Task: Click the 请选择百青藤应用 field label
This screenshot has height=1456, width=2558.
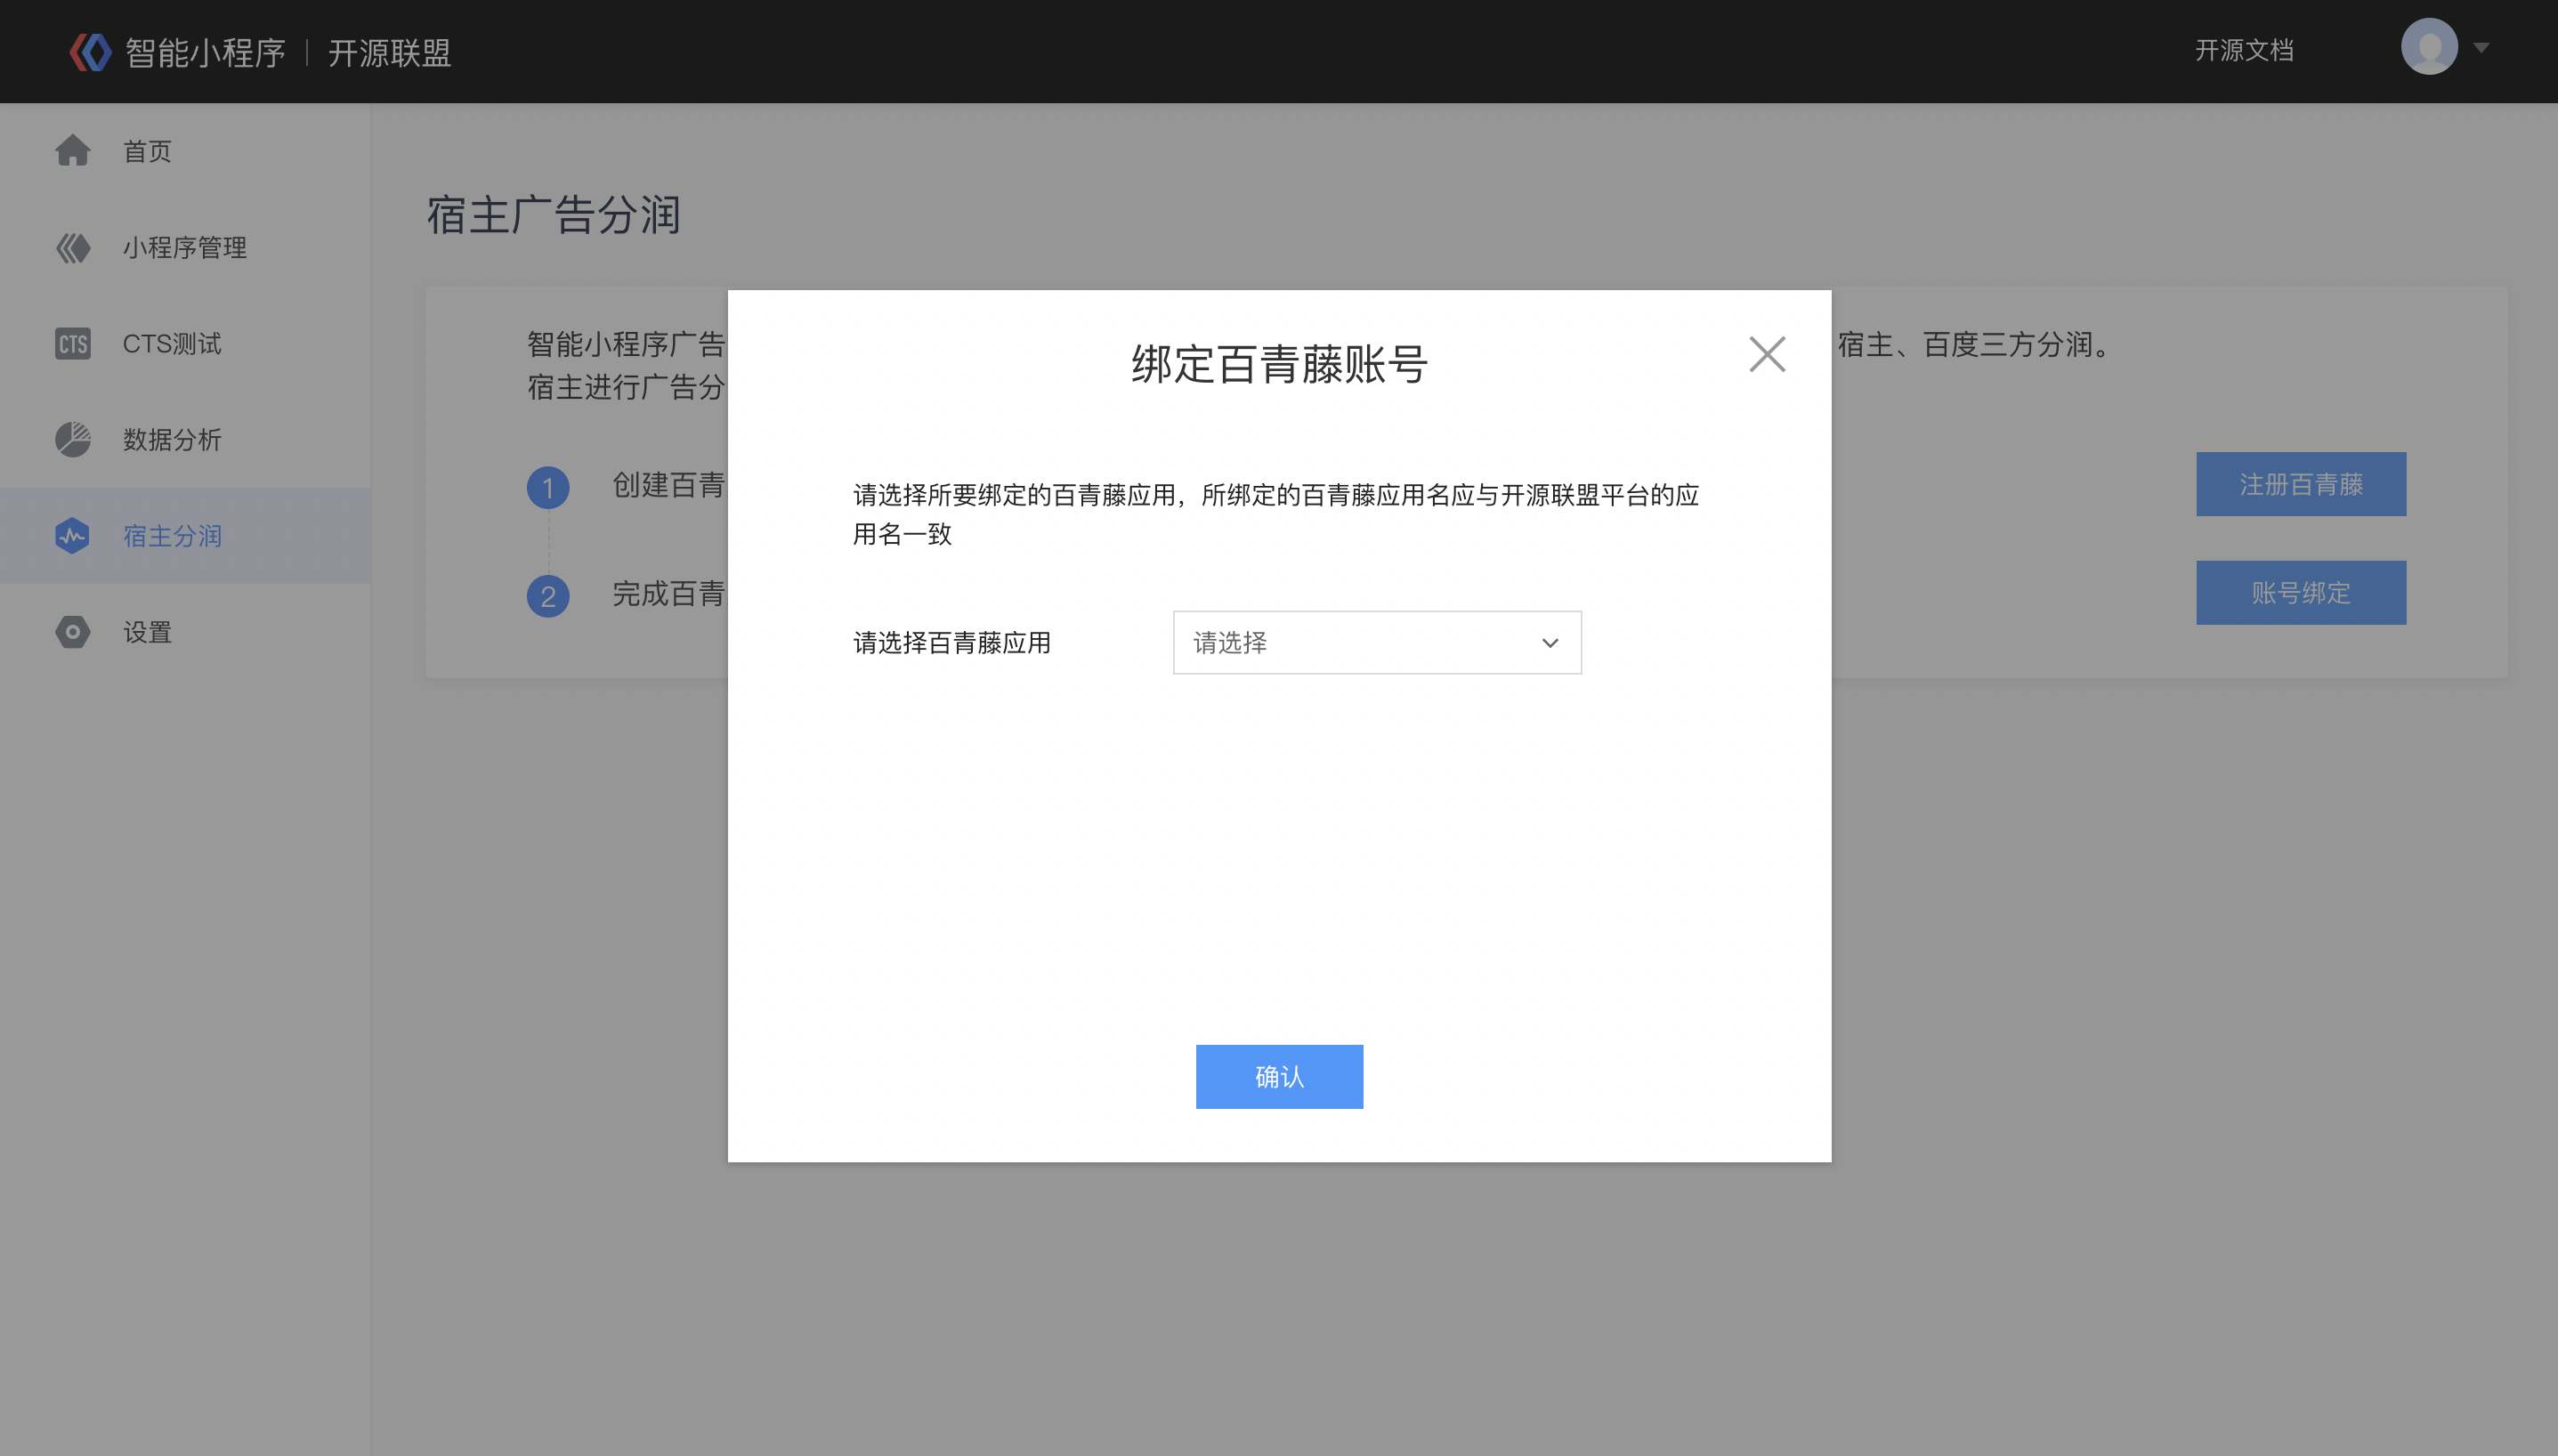Action: (952, 643)
